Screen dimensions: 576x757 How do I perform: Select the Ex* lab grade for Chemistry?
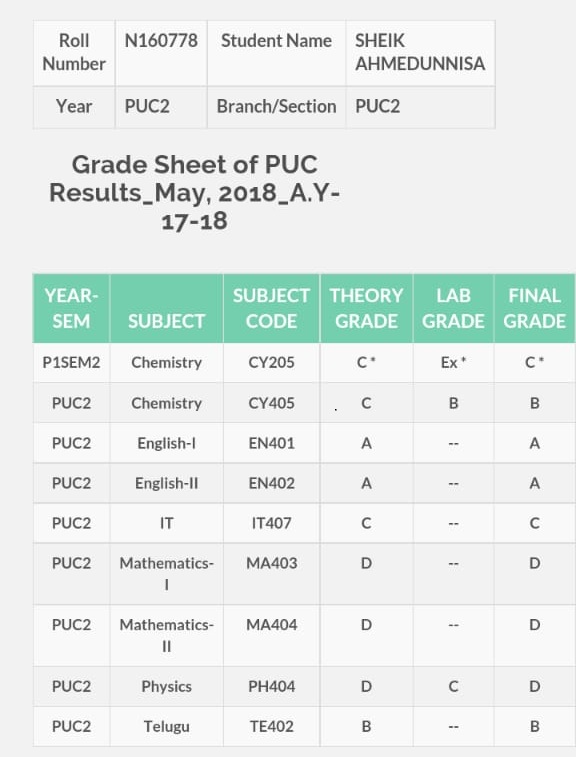[x=453, y=363]
